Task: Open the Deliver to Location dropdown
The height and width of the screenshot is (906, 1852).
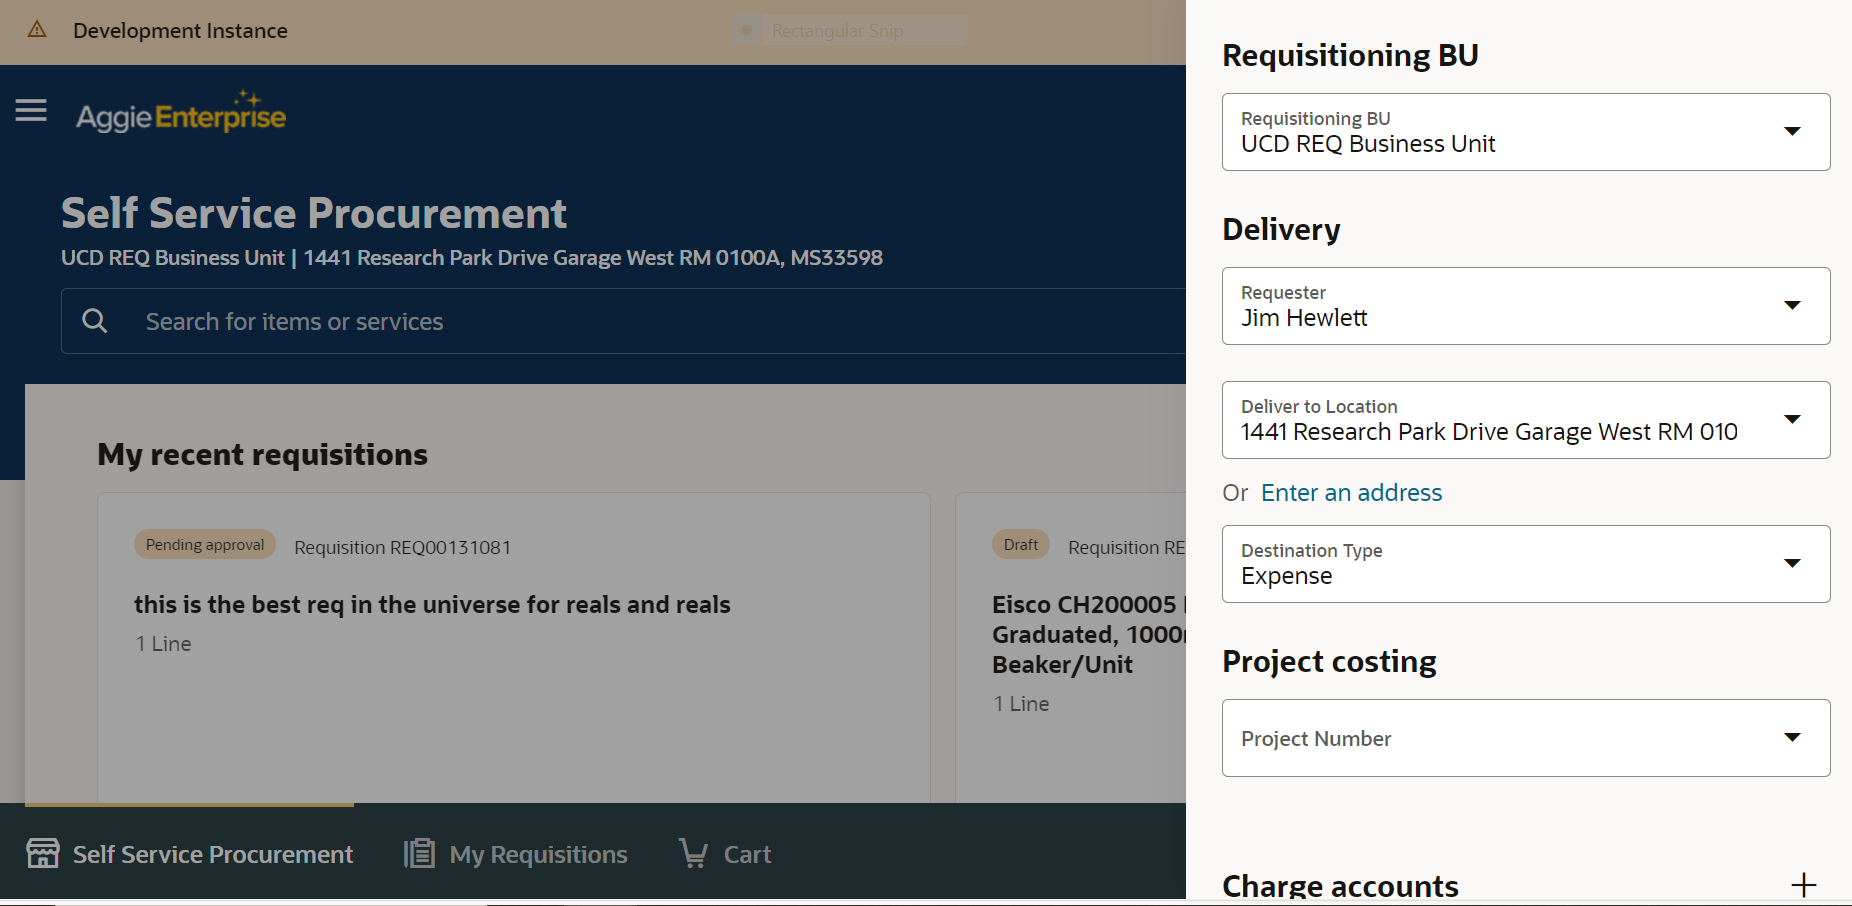Action: pos(1526,420)
